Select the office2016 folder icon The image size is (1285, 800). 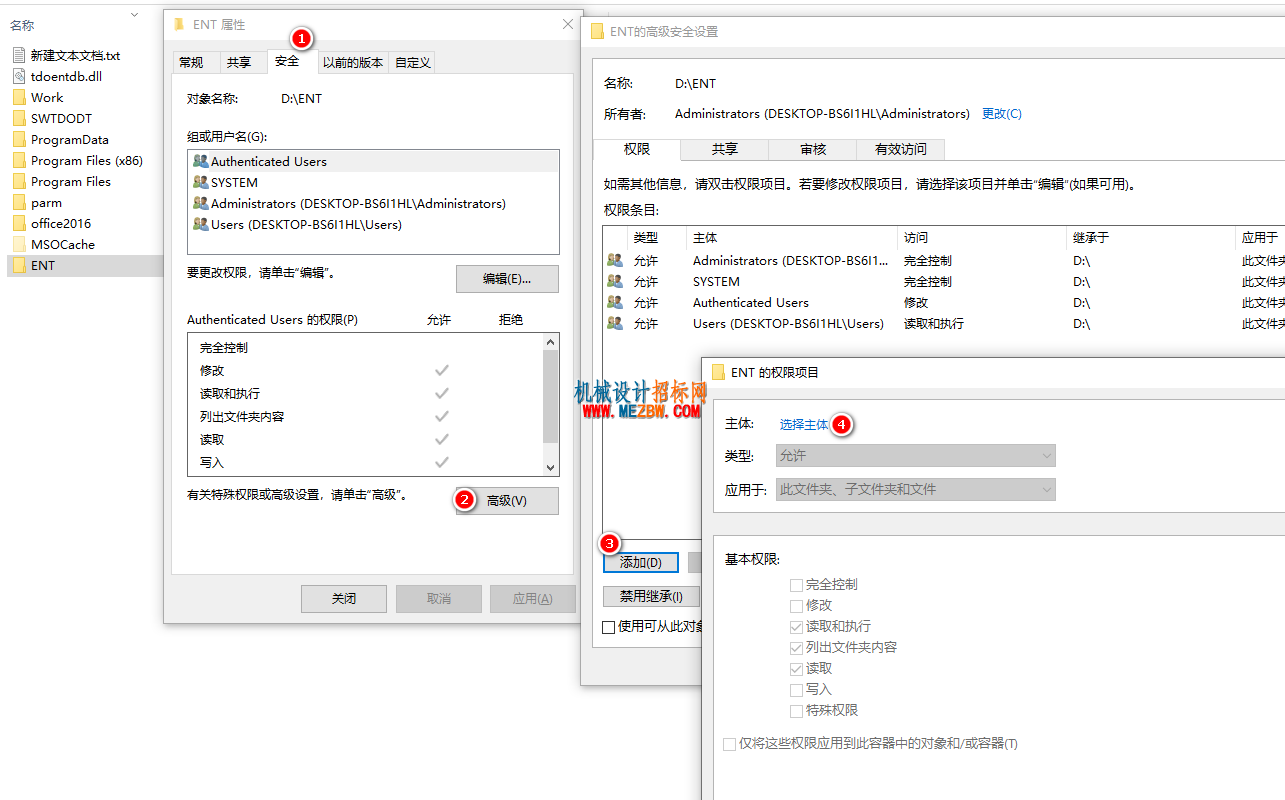[19, 223]
